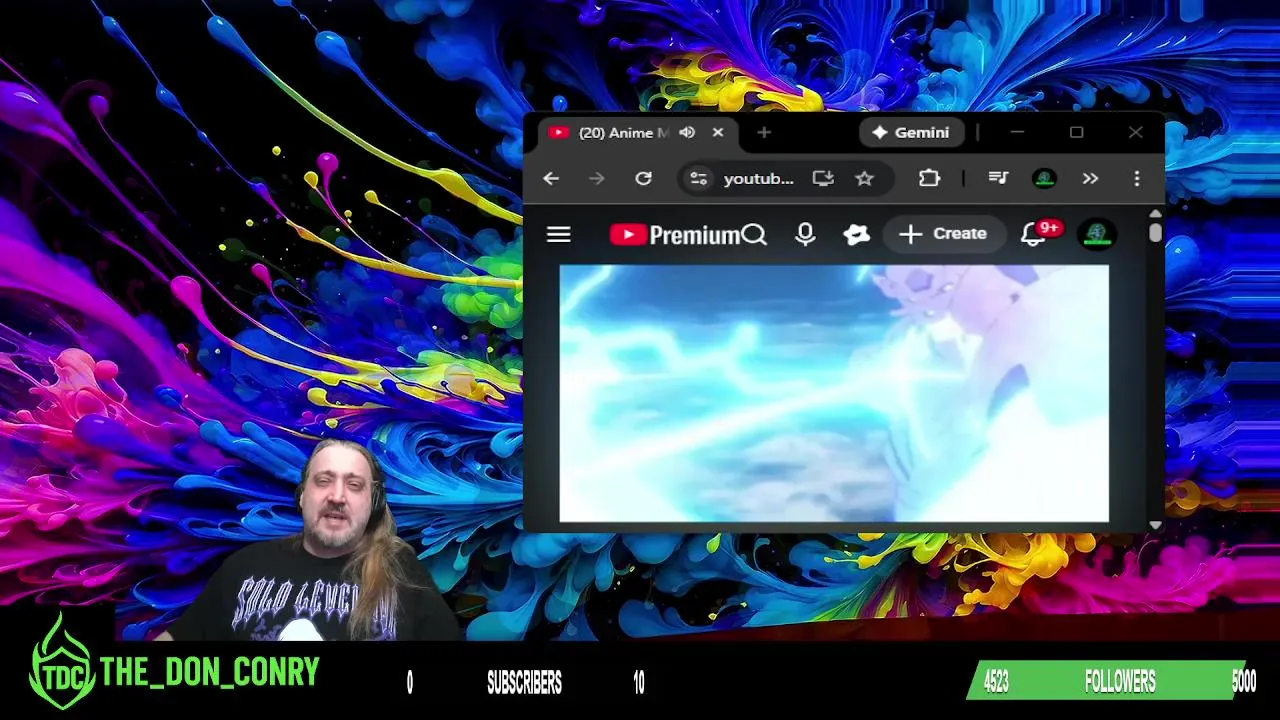Click the scrollbar down arrow
The height and width of the screenshot is (720, 1280).
[x=1156, y=525]
